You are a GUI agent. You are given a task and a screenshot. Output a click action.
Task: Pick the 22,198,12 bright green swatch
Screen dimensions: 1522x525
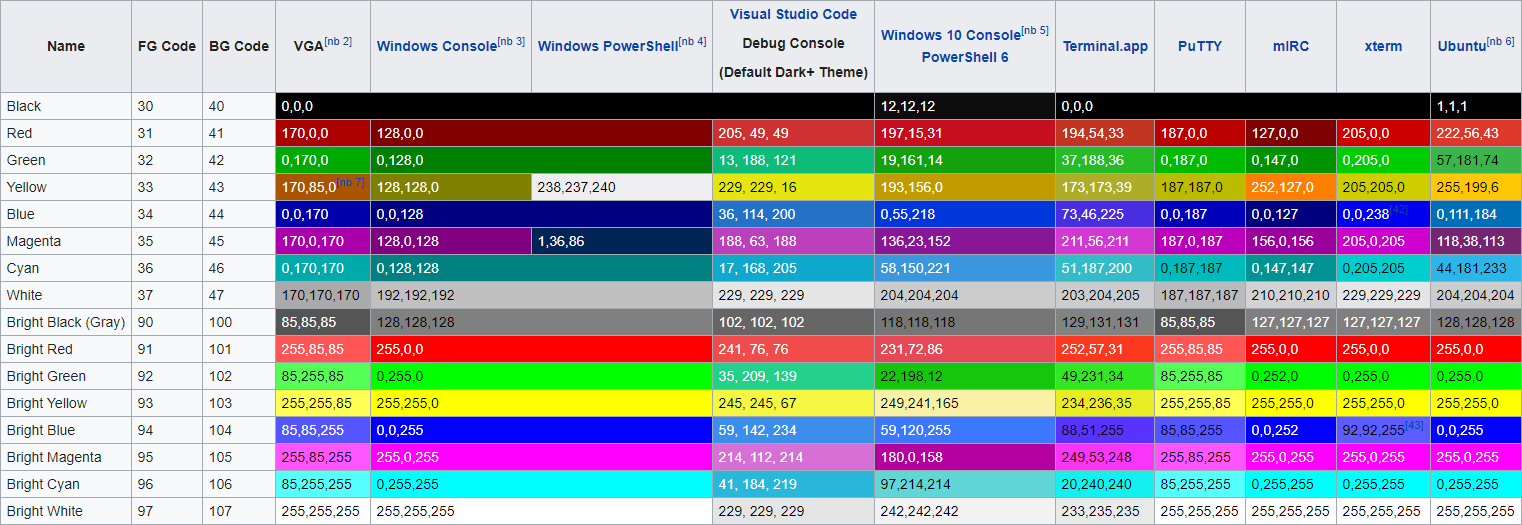[x=965, y=376]
